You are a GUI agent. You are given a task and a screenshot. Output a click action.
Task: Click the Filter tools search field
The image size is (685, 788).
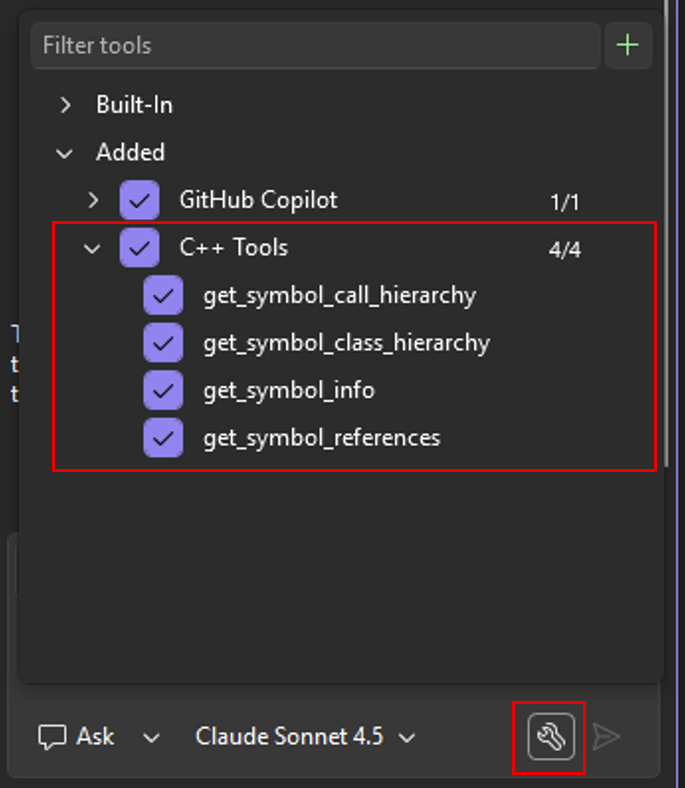click(315, 46)
